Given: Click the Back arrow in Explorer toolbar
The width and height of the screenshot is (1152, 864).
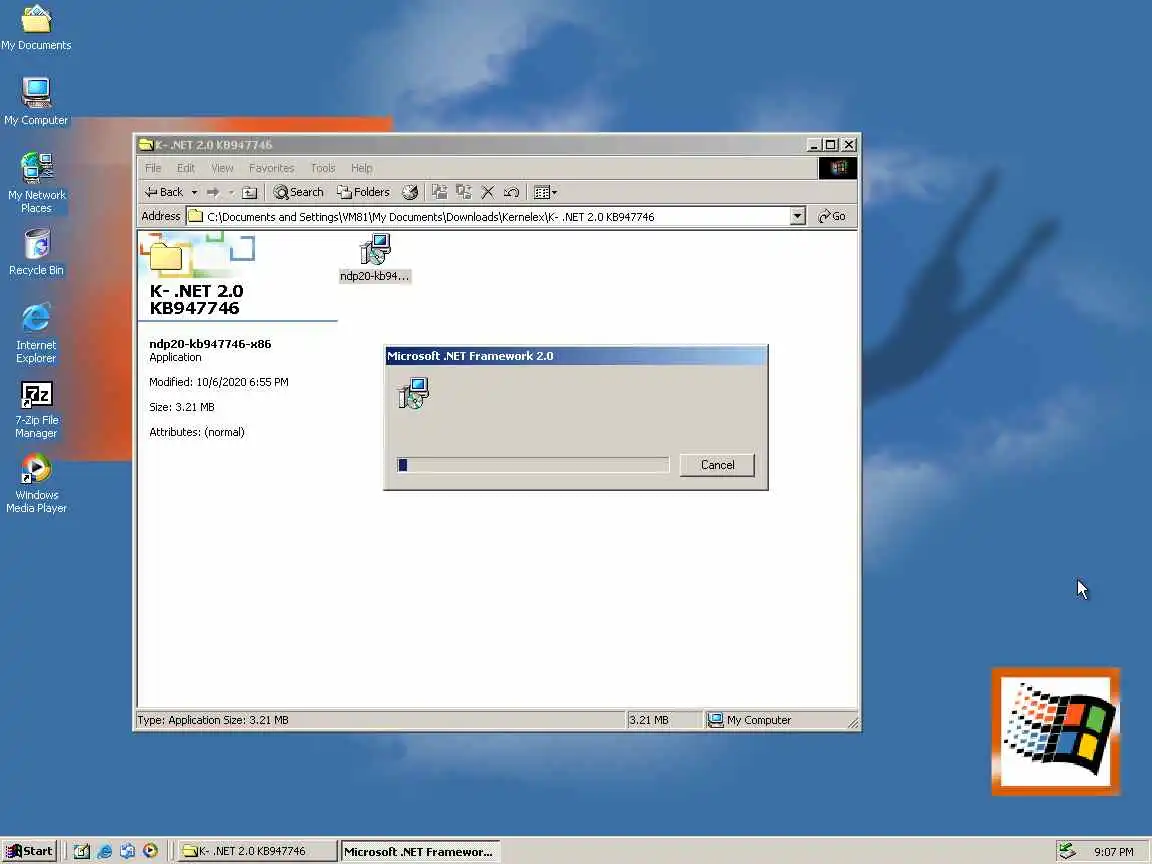Looking at the screenshot, I should (163, 192).
